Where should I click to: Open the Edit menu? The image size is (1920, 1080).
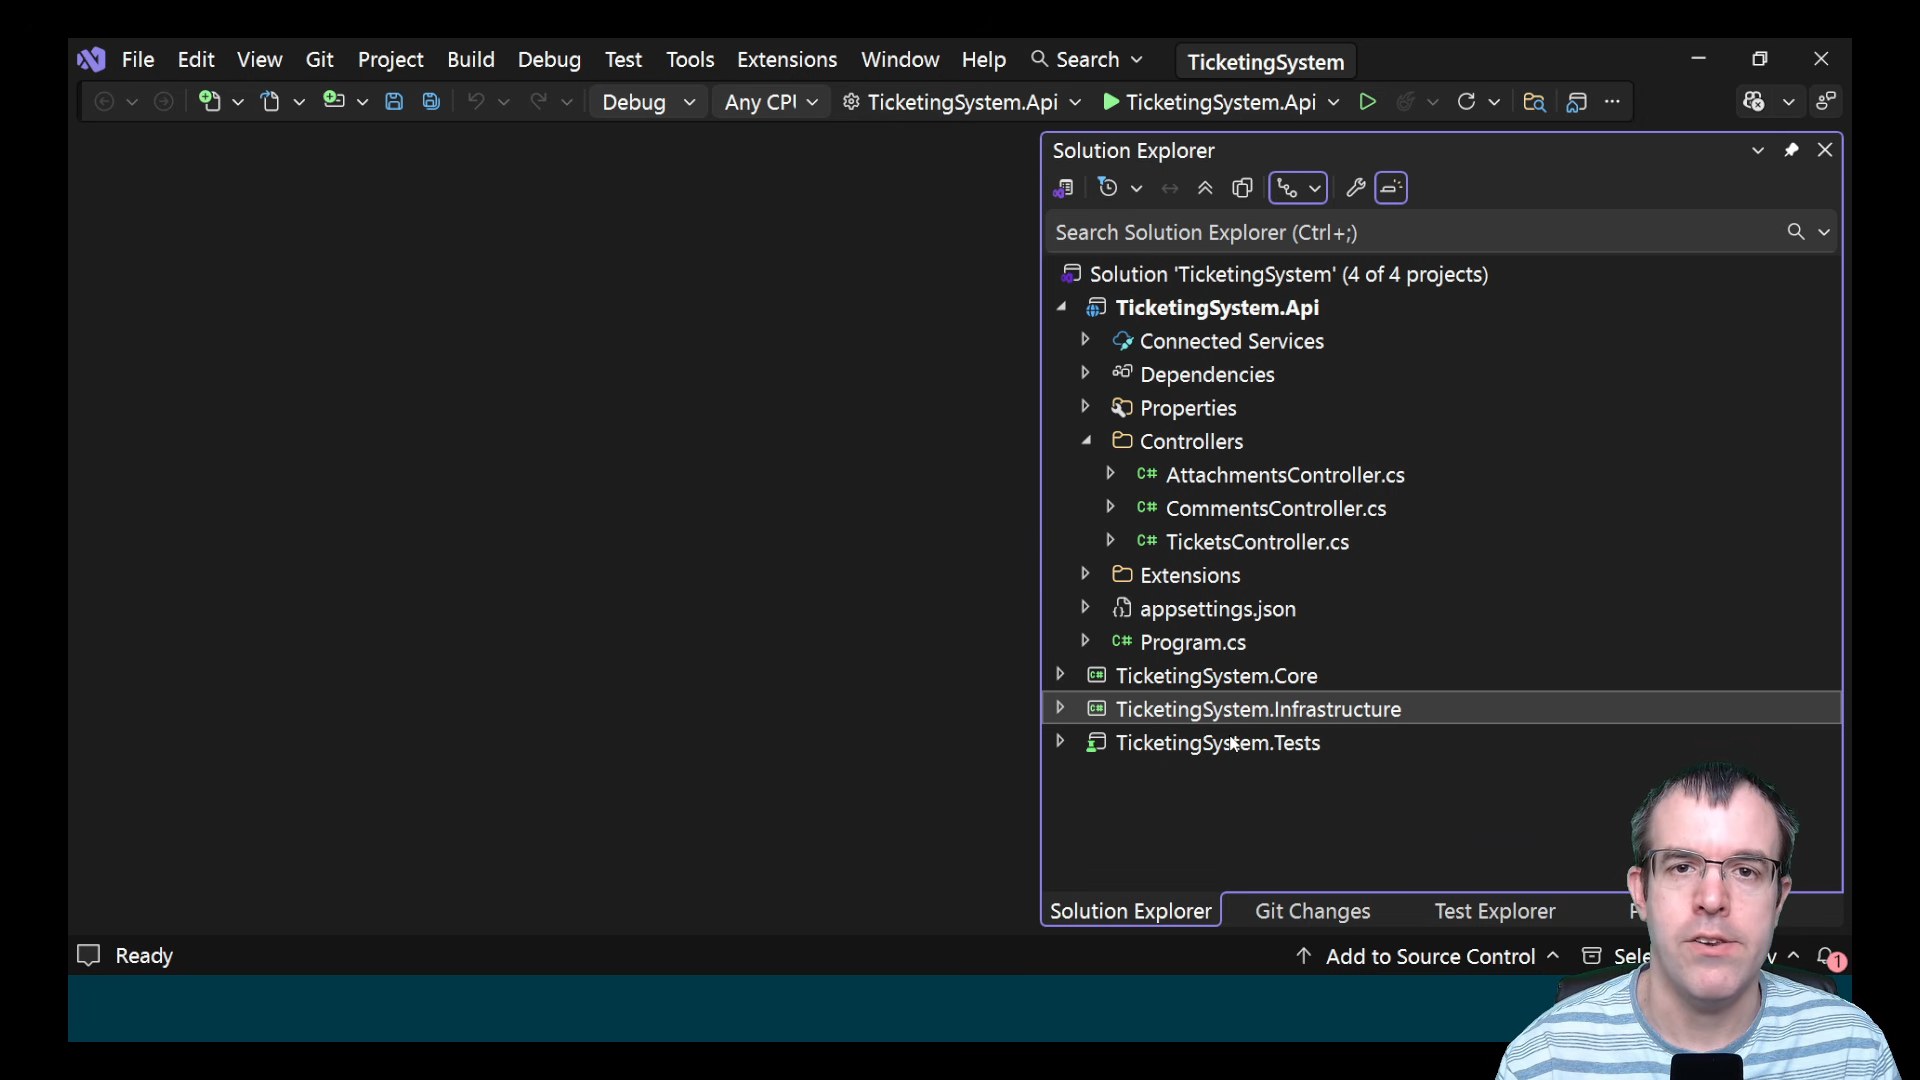tap(196, 60)
